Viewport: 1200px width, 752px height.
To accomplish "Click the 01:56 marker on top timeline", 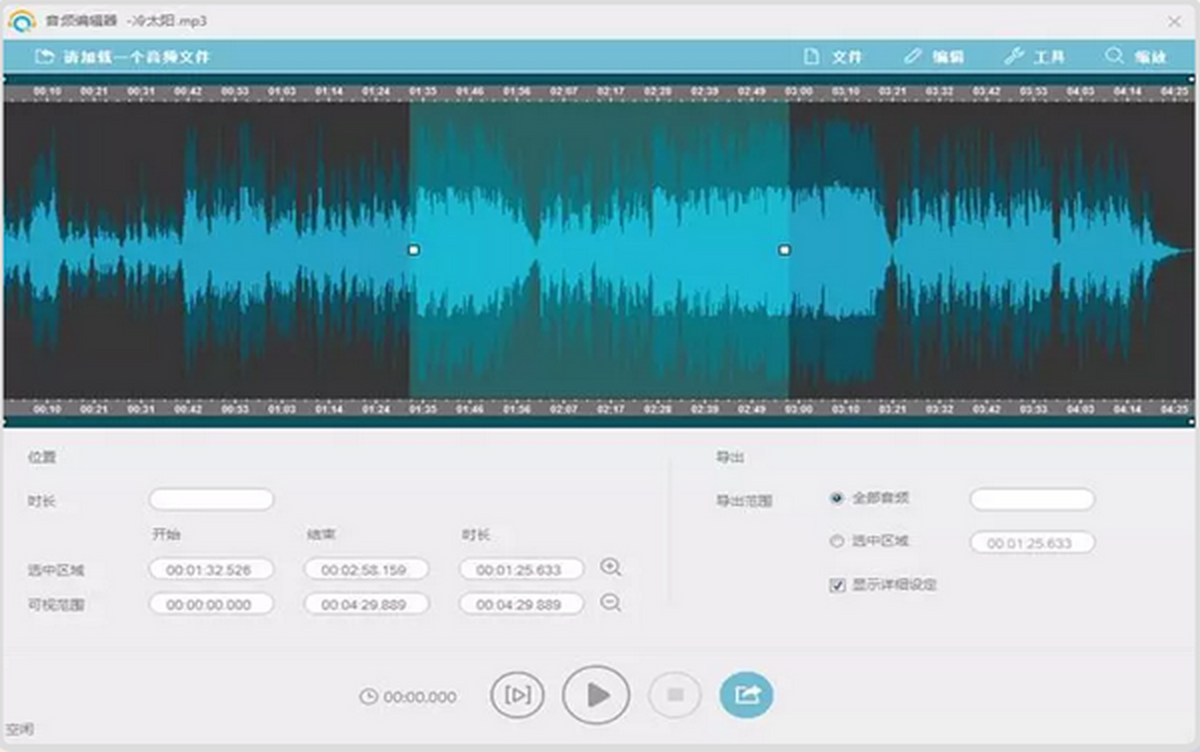I will click(517, 92).
